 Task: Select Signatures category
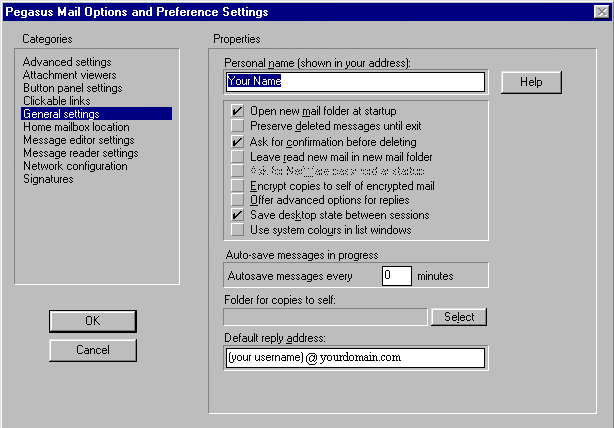coord(48,179)
